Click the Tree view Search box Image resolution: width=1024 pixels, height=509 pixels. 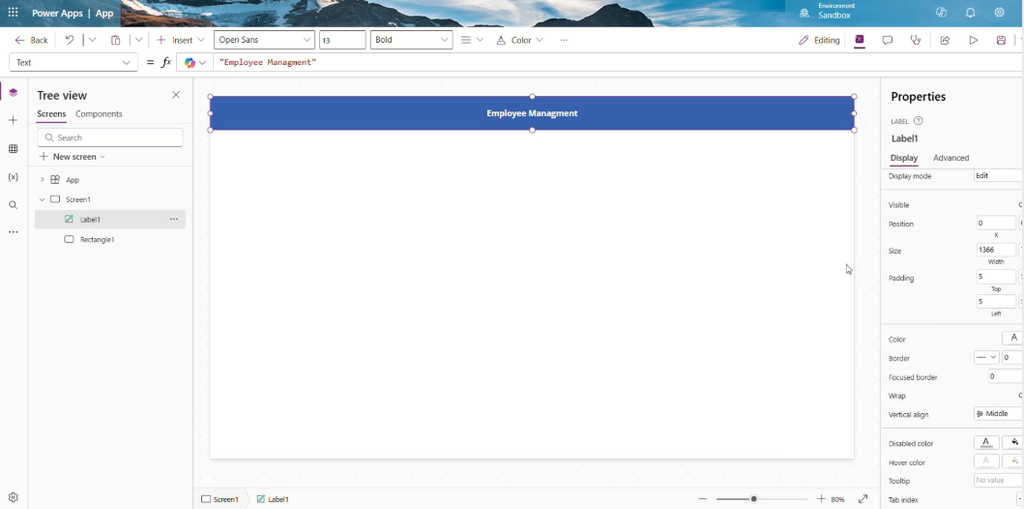tap(110, 137)
